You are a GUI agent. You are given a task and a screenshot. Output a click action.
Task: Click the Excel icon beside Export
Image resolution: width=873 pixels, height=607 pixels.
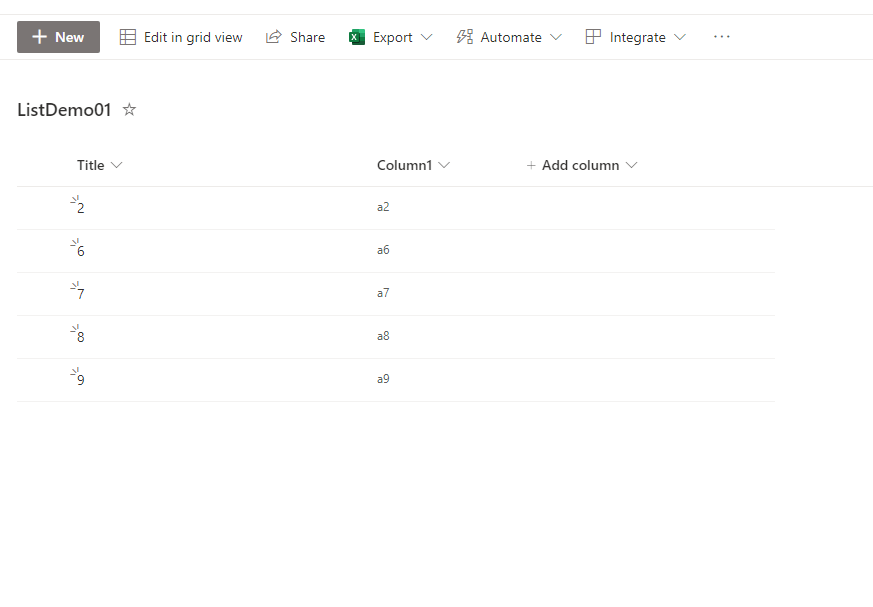coord(357,37)
